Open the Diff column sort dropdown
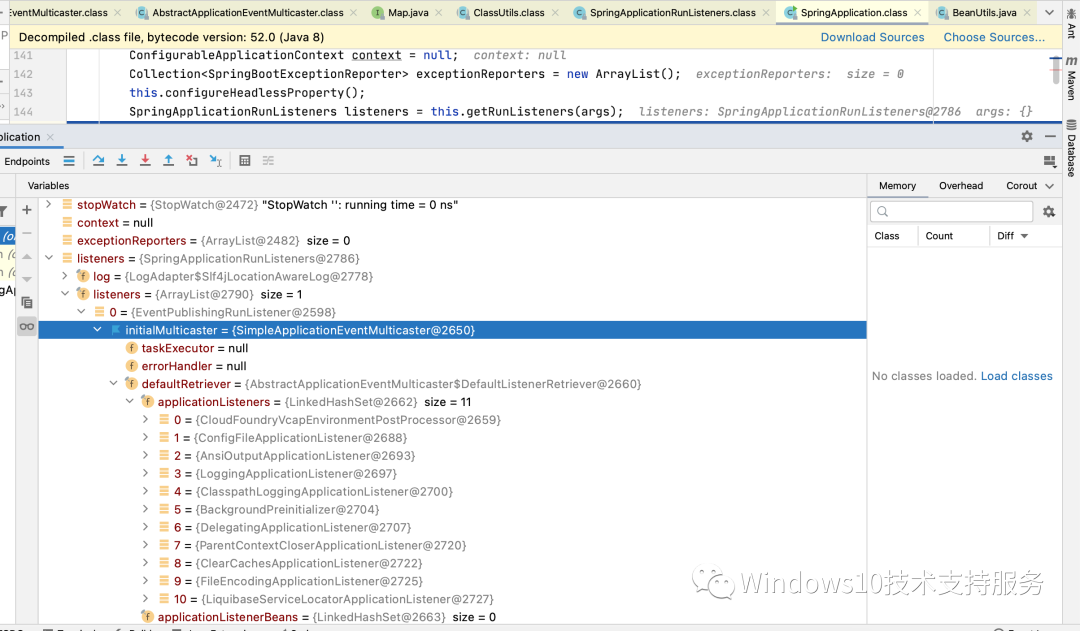 click(x=1024, y=236)
